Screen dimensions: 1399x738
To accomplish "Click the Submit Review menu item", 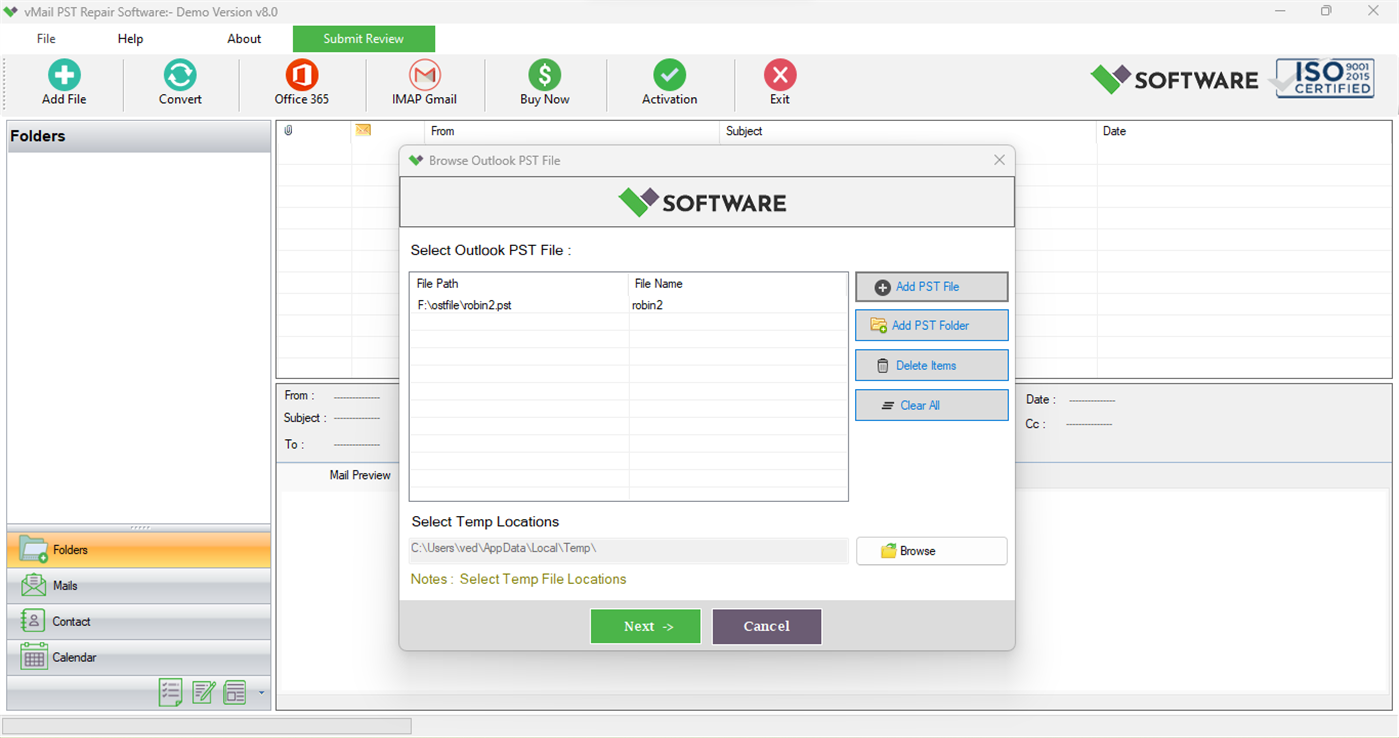I will pos(363,38).
